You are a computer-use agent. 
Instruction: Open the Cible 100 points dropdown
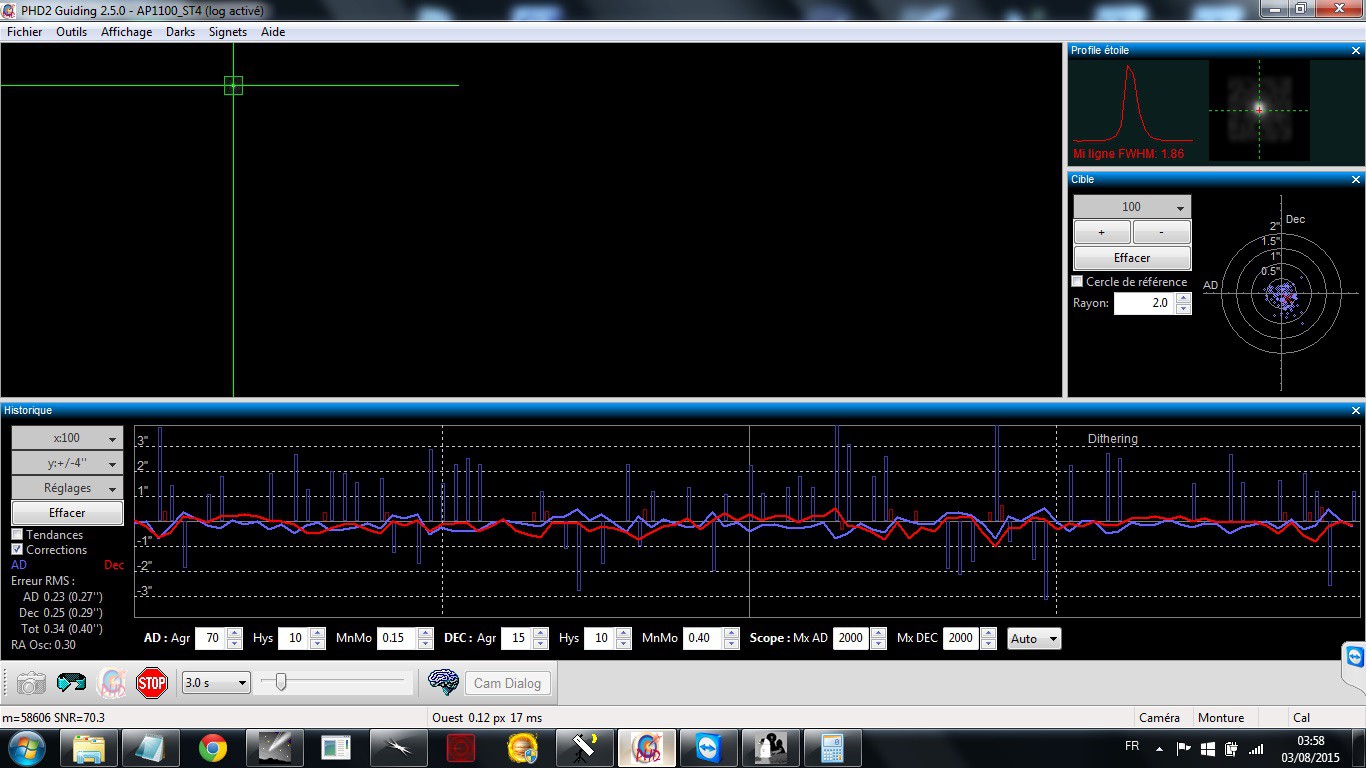[x=1132, y=207]
